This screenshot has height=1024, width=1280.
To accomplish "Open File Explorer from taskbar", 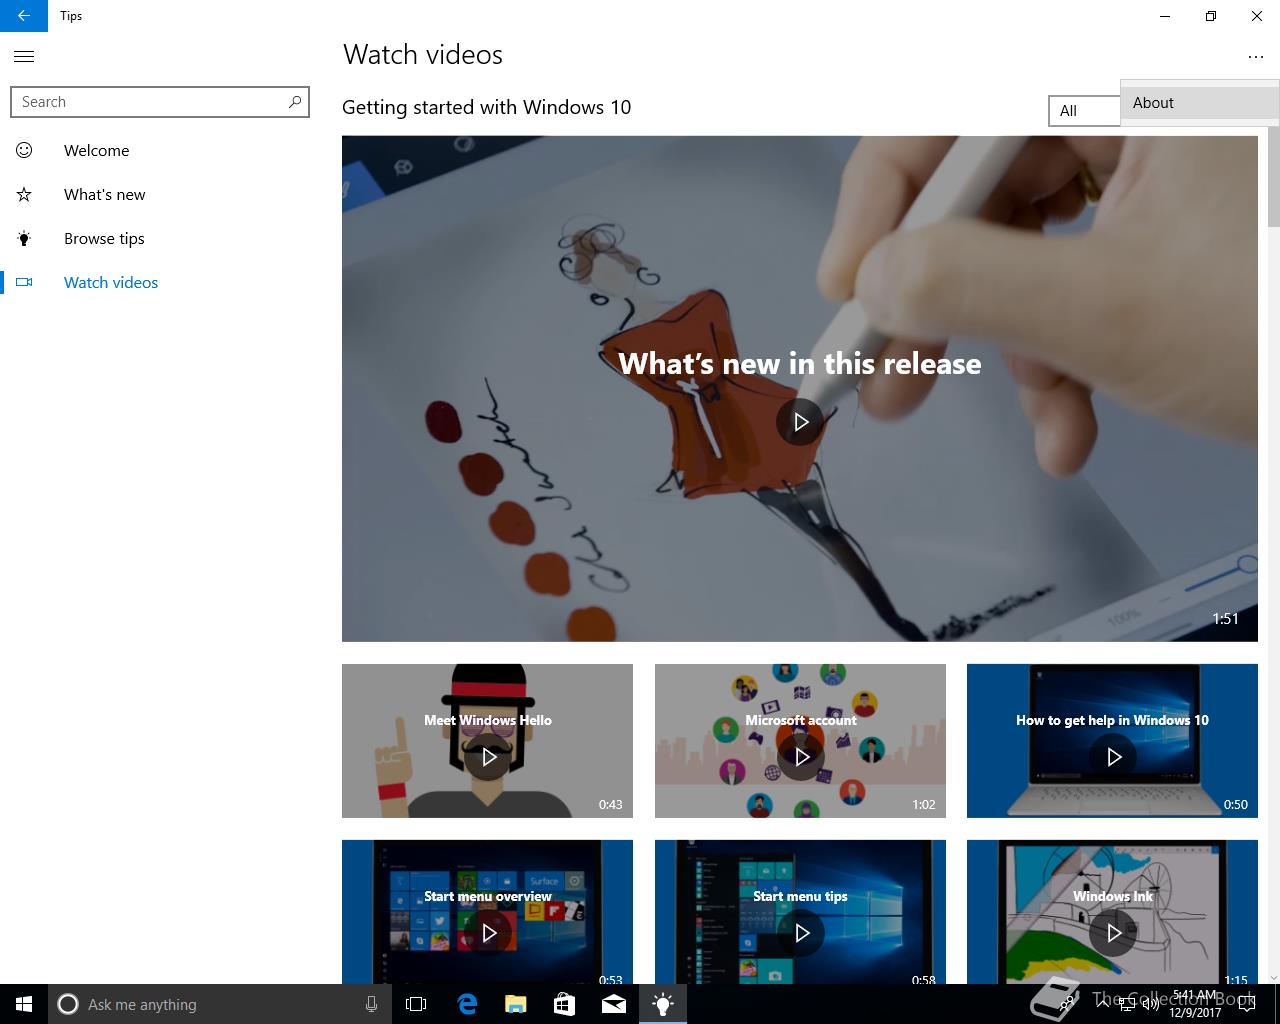I will click(515, 1004).
